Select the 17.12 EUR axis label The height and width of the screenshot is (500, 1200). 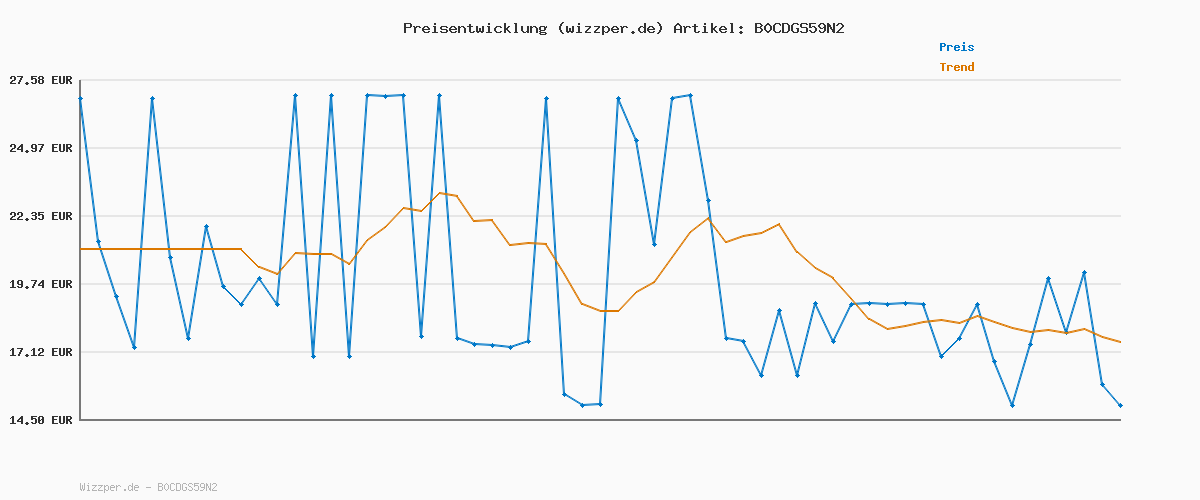coord(40,352)
